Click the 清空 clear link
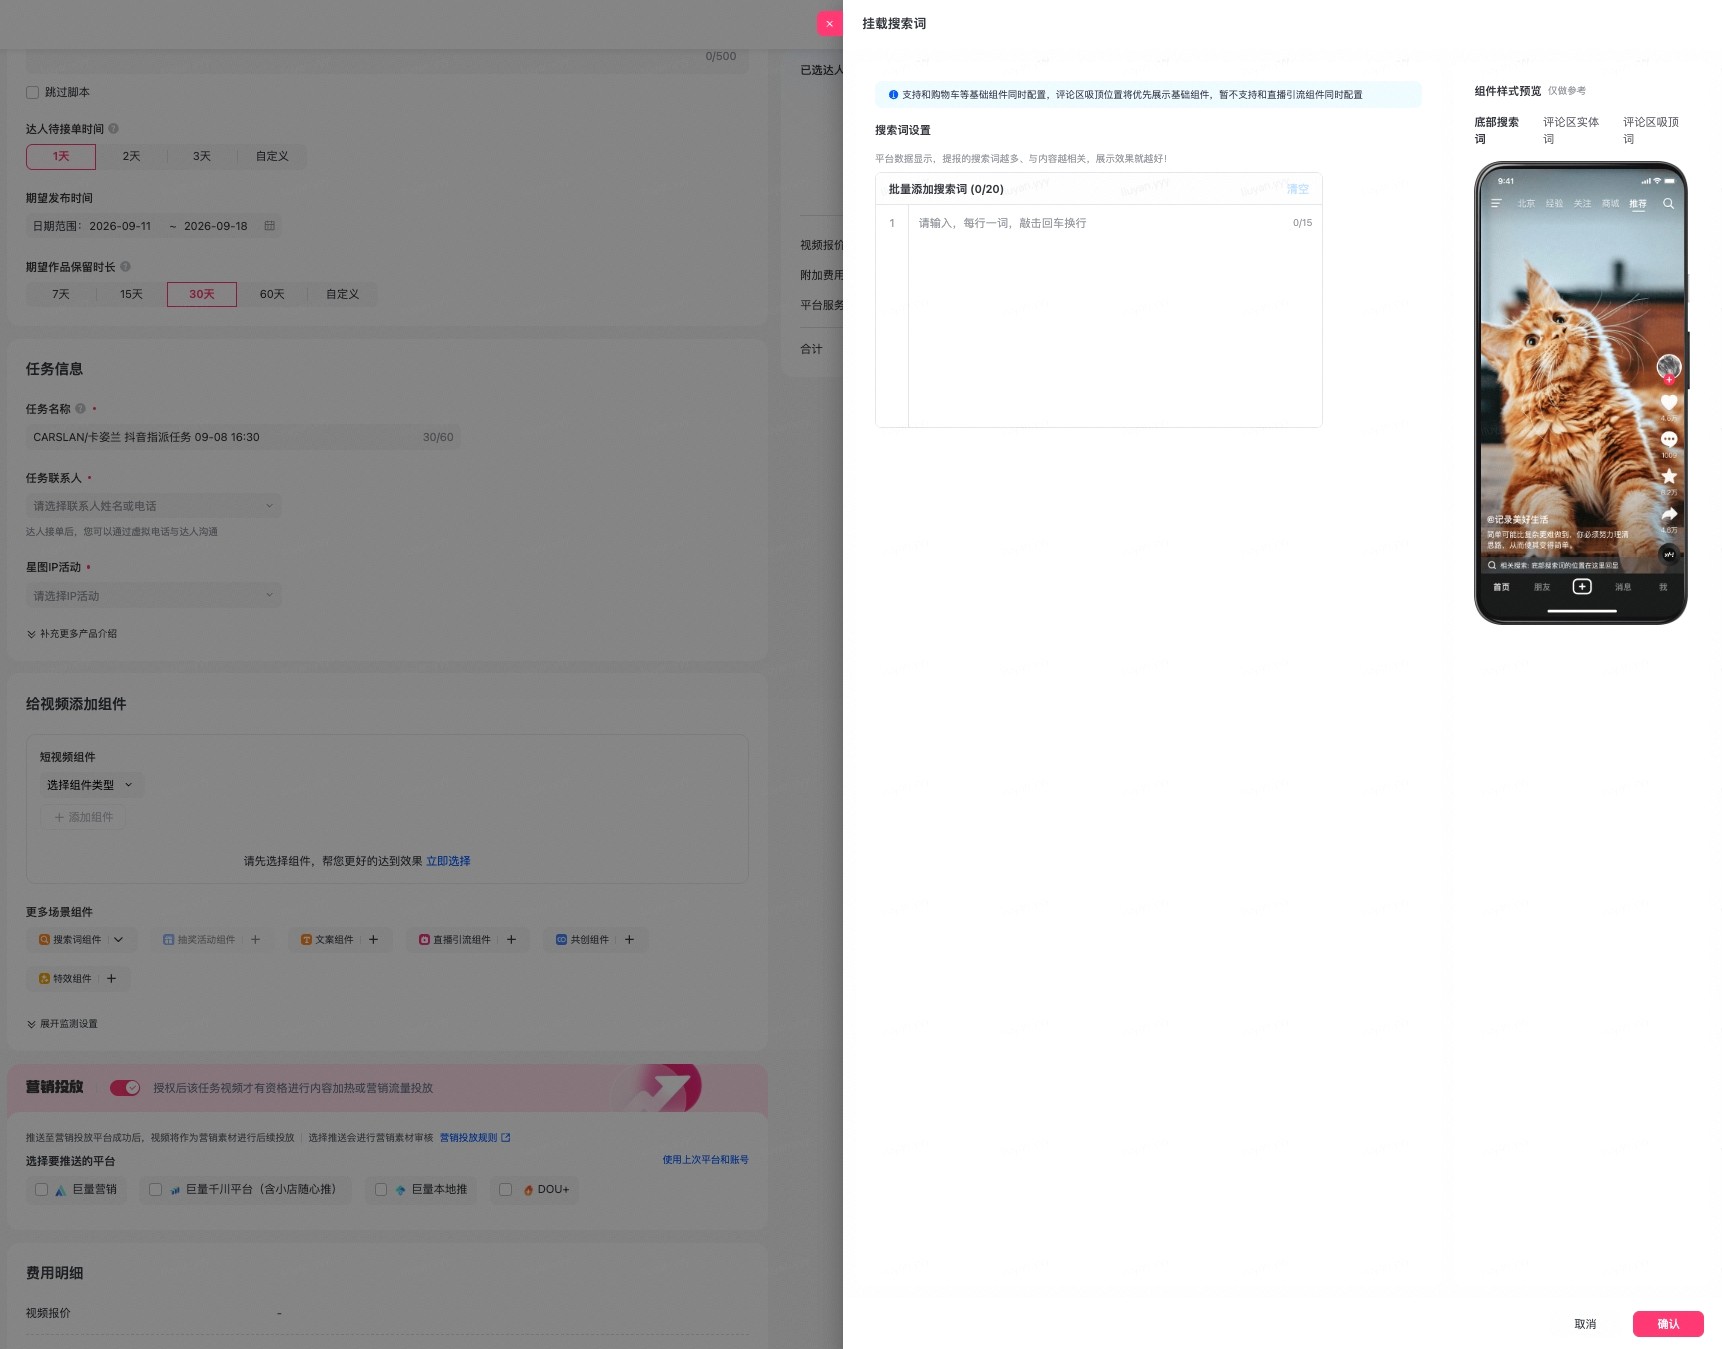The height and width of the screenshot is (1349, 1722). click(x=1297, y=189)
